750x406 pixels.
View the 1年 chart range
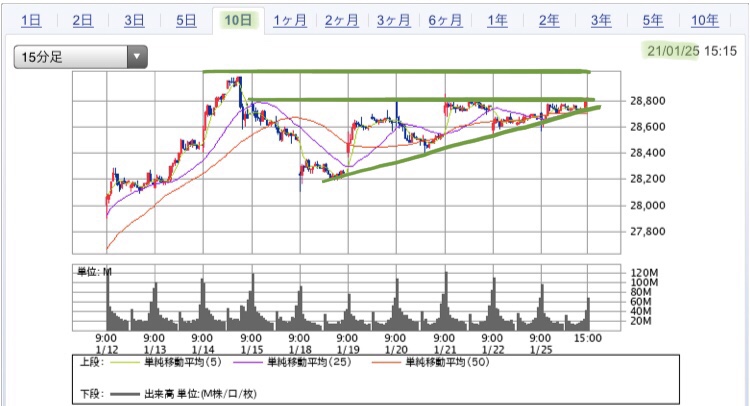point(496,21)
